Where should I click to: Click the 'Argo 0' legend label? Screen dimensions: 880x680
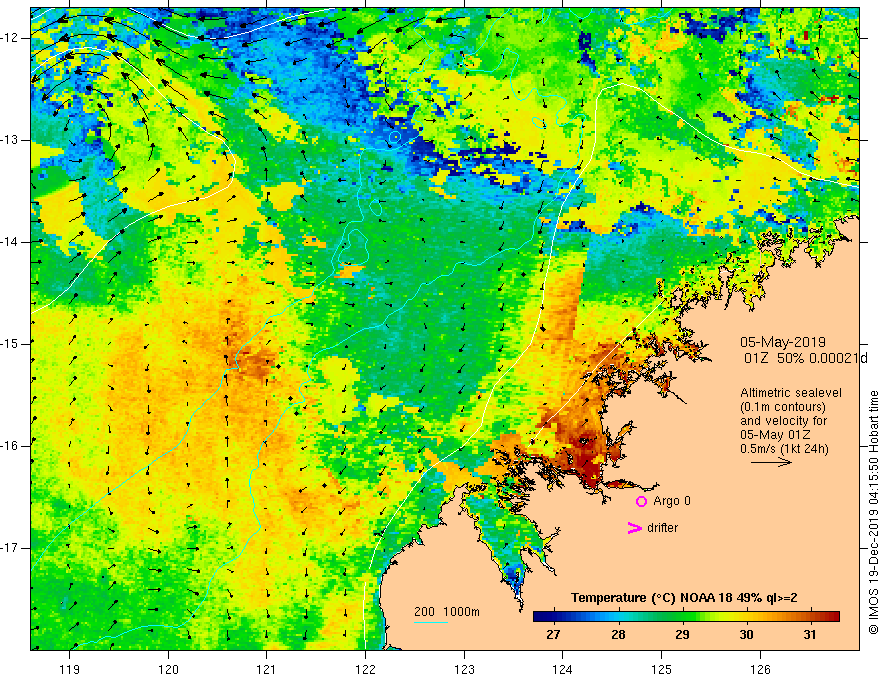tap(672, 501)
